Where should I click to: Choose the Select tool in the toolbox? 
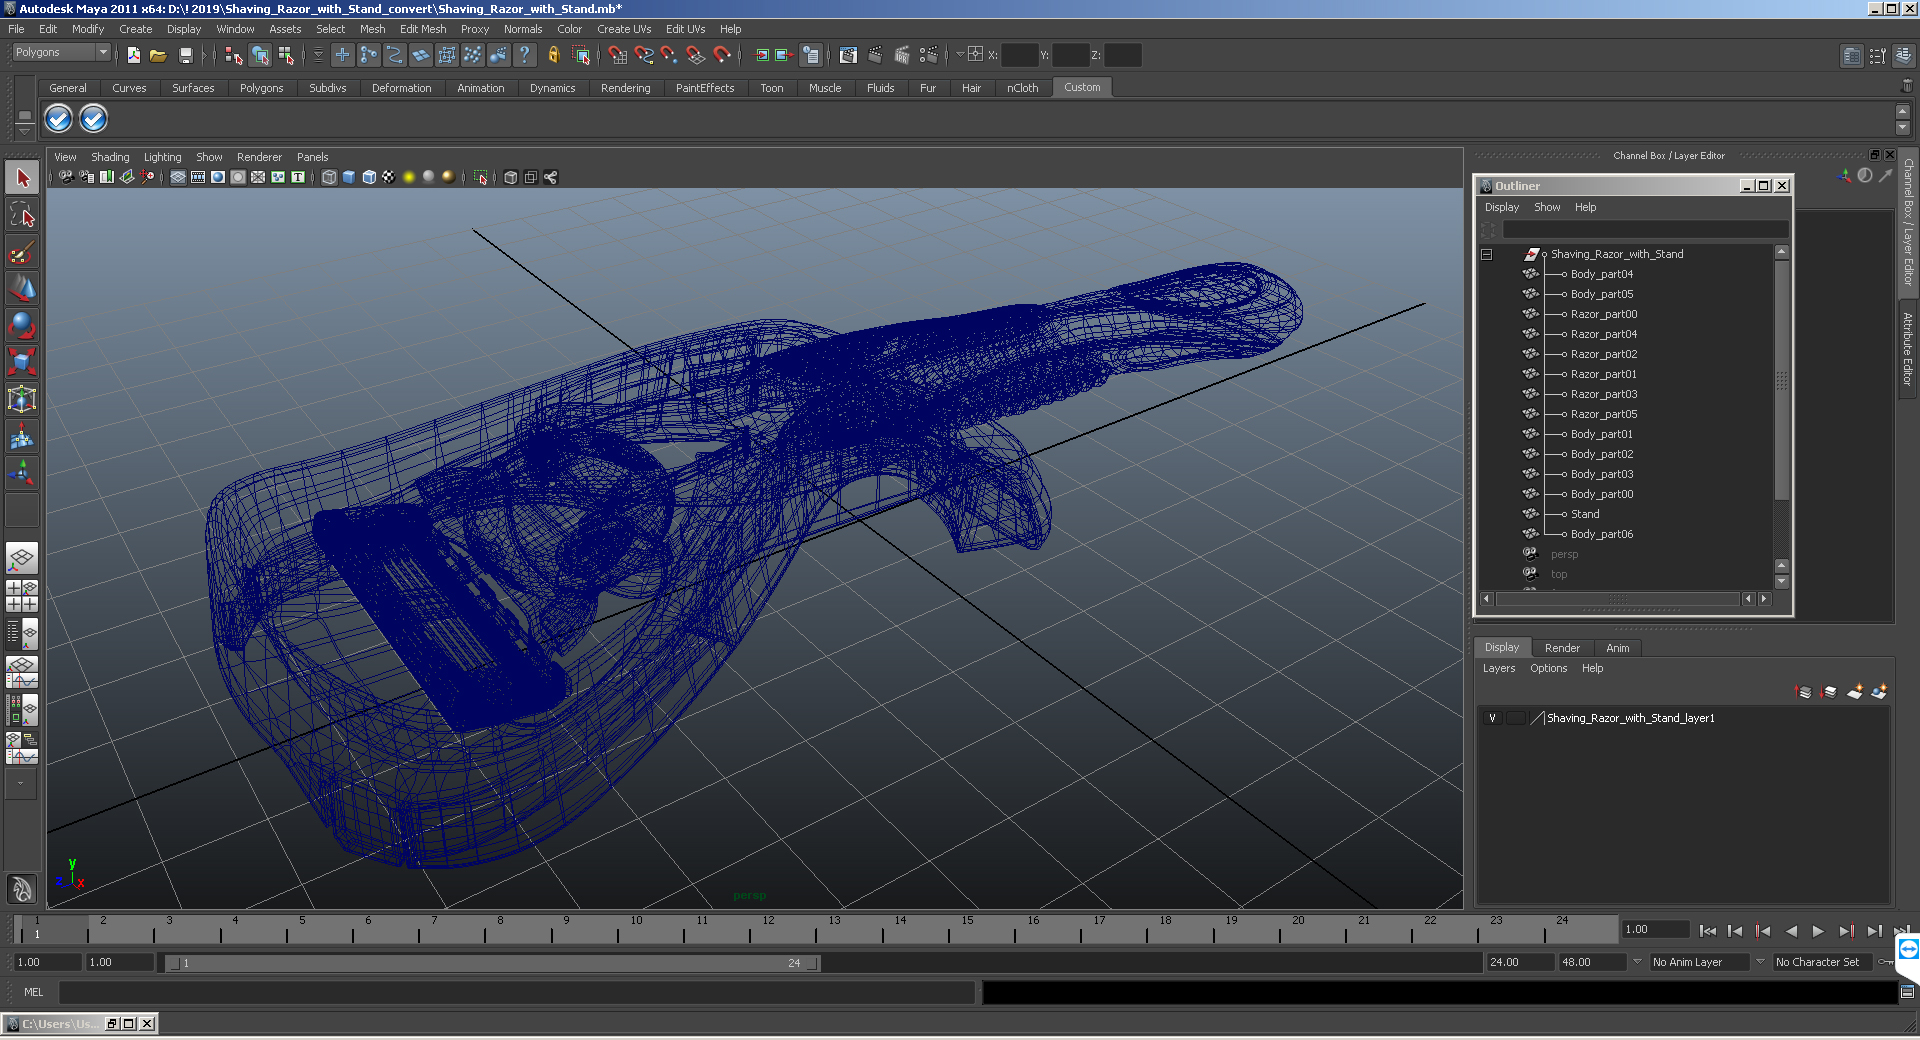click(22, 178)
